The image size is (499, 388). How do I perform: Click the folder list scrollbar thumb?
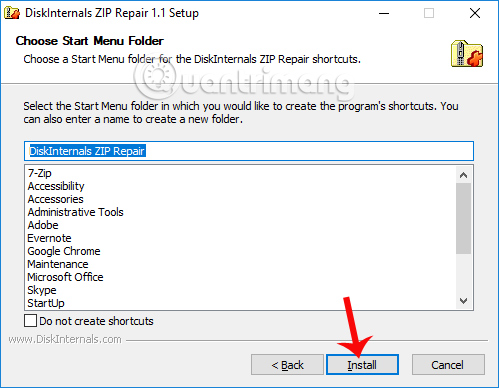click(463, 218)
